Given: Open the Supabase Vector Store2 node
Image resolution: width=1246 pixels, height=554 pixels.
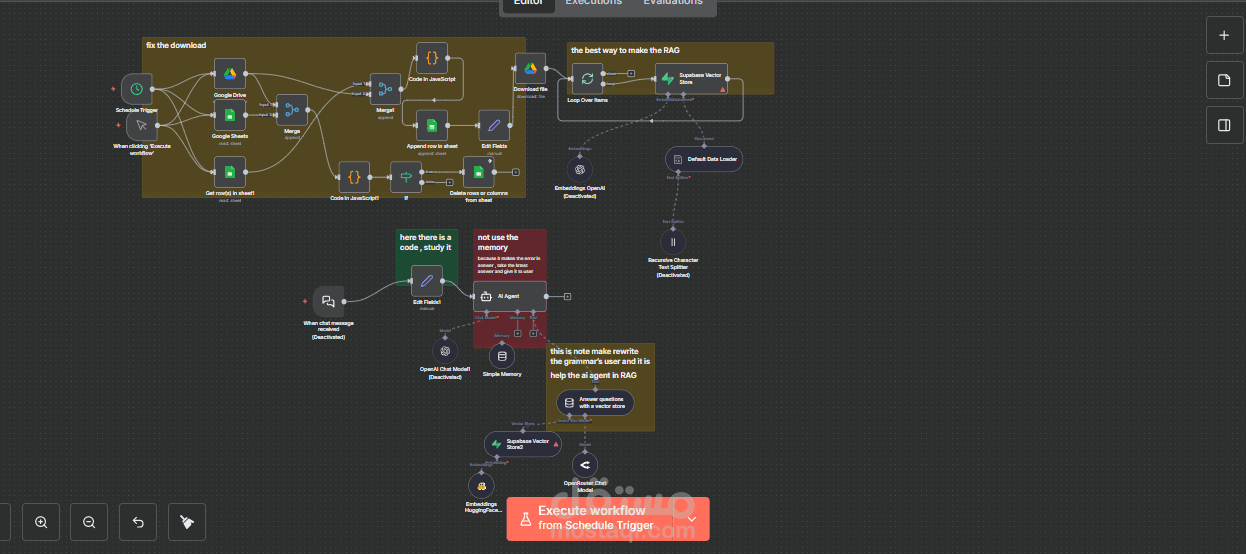Looking at the screenshot, I should tap(522, 444).
